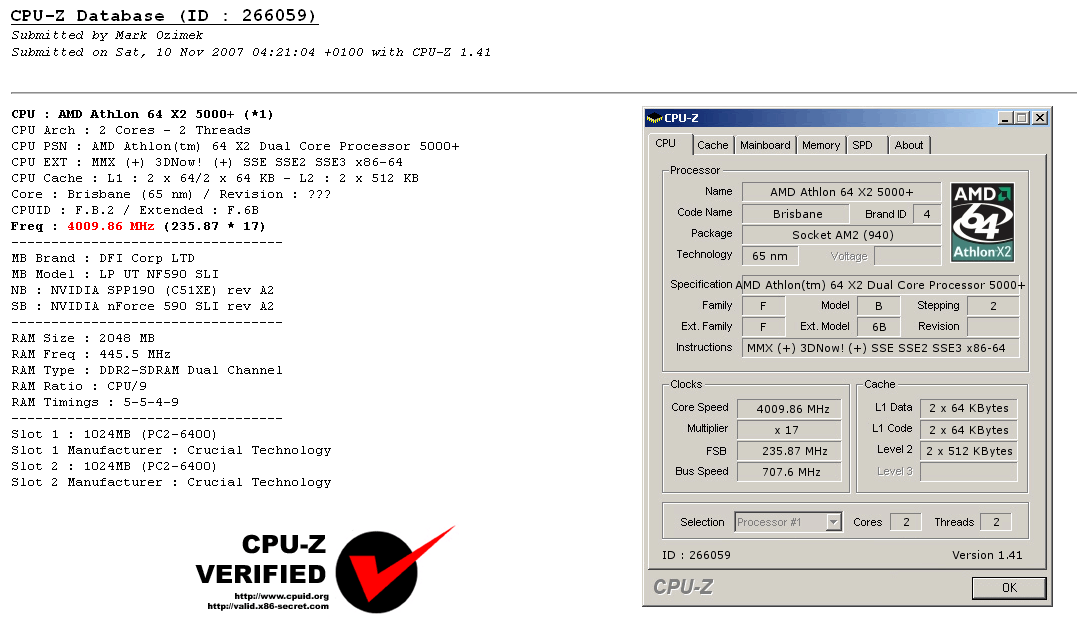
Task: Open the Mainboard tab
Action: pyautogui.click(x=765, y=145)
